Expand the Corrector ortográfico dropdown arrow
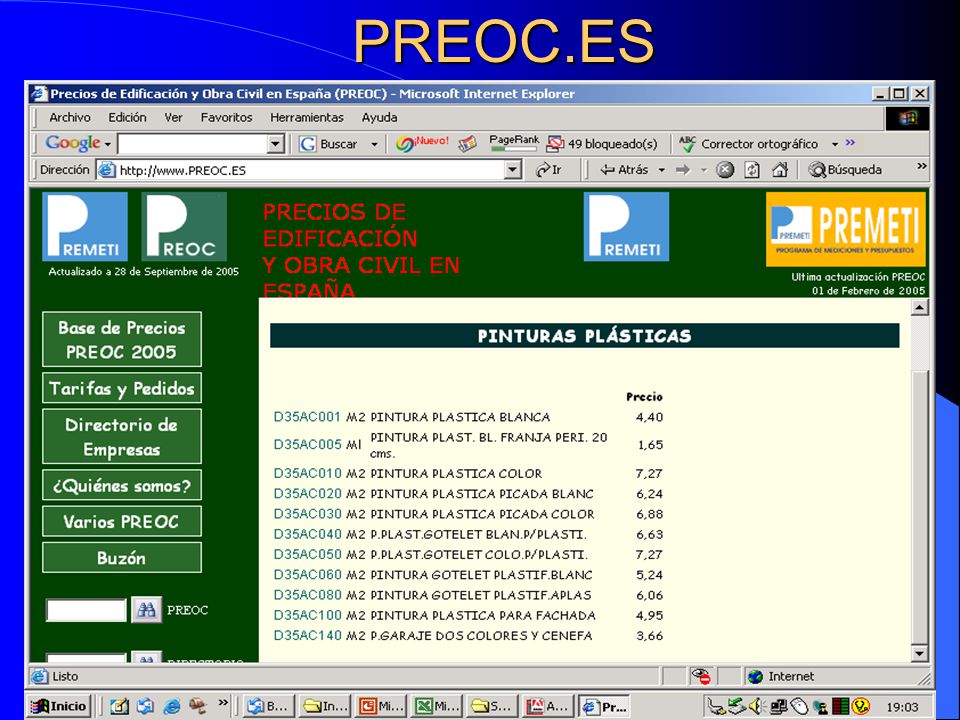 (834, 144)
